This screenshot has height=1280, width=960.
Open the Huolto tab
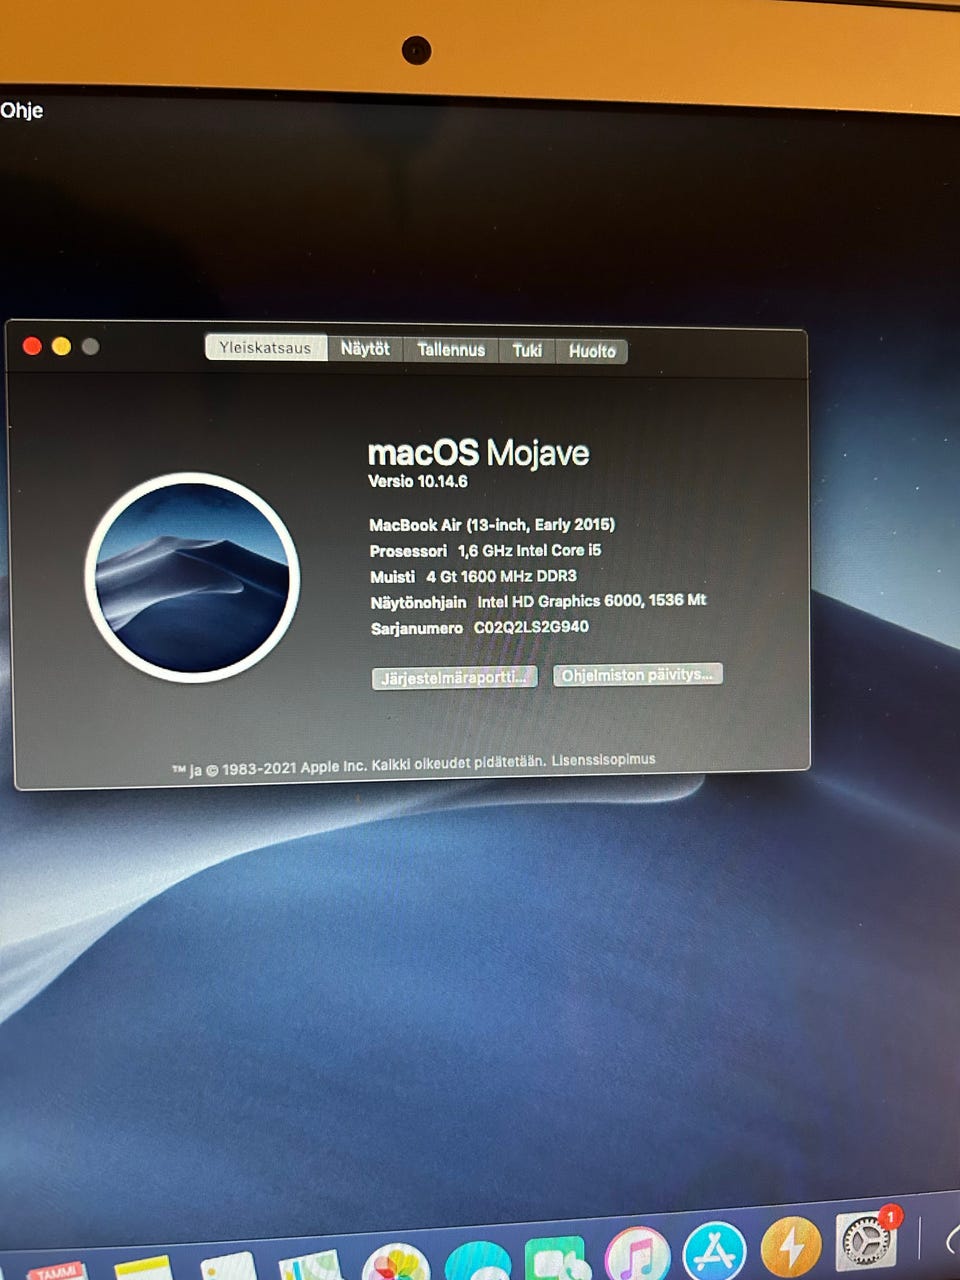point(592,351)
